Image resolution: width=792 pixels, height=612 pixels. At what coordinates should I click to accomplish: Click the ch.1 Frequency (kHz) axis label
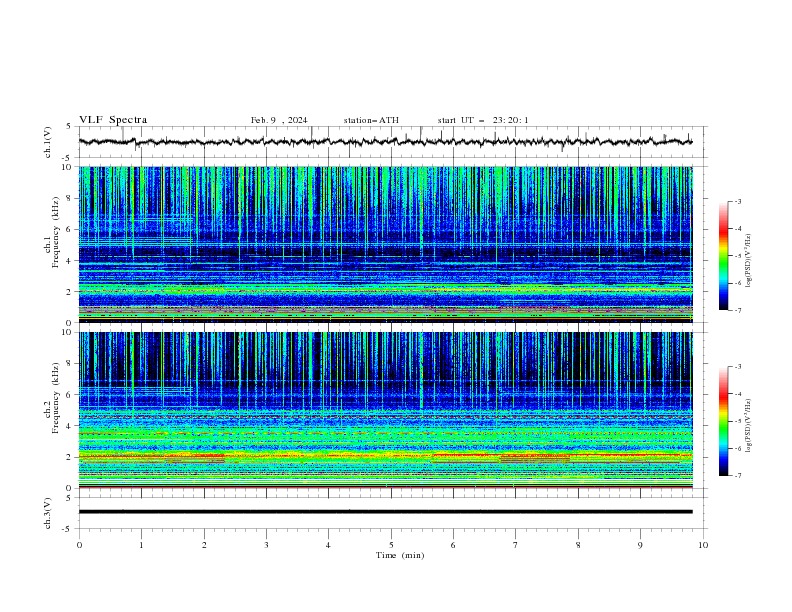pyautogui.click(x=51, y=232)
